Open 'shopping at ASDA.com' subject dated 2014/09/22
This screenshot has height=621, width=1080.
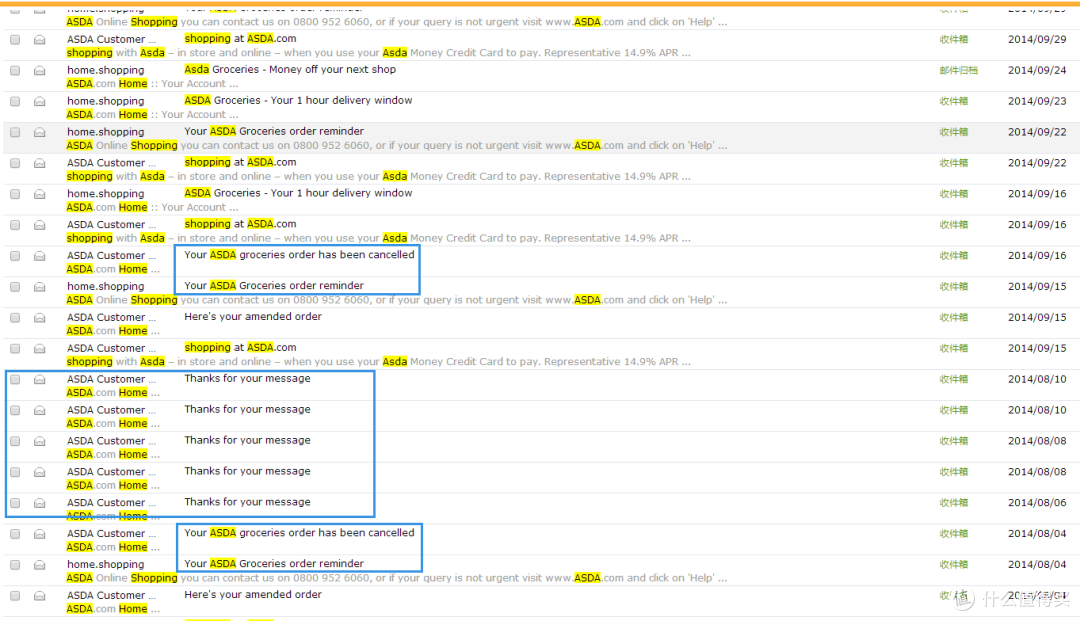click(240, 162)
